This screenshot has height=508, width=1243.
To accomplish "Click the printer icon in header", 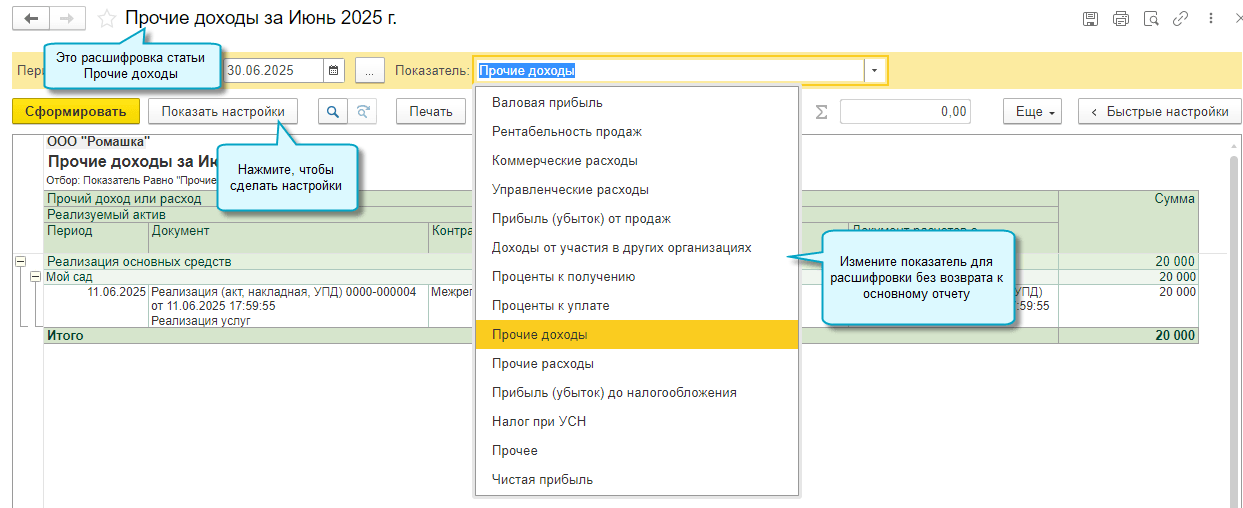I will [1121, 19].
